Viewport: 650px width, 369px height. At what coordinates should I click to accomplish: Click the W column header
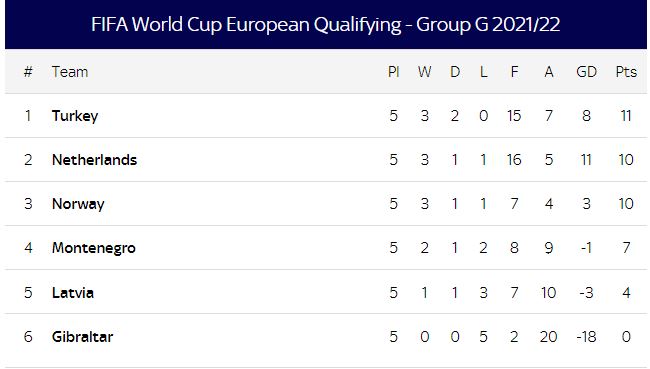424,72
